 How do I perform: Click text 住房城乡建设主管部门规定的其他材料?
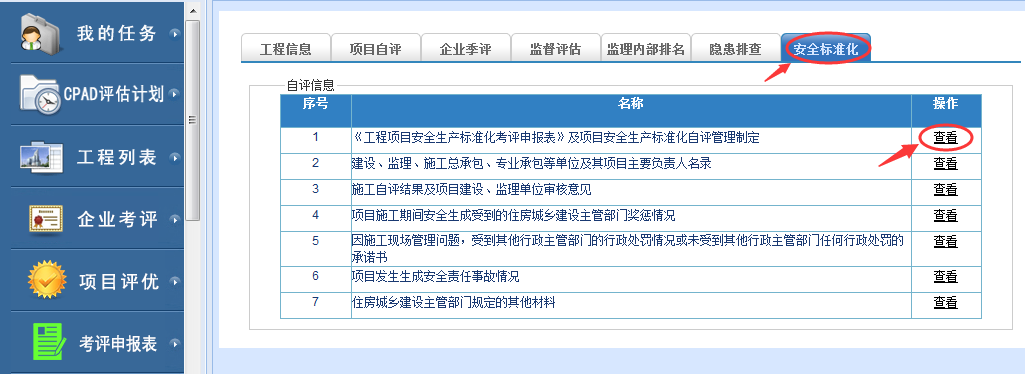click(454, 302)
